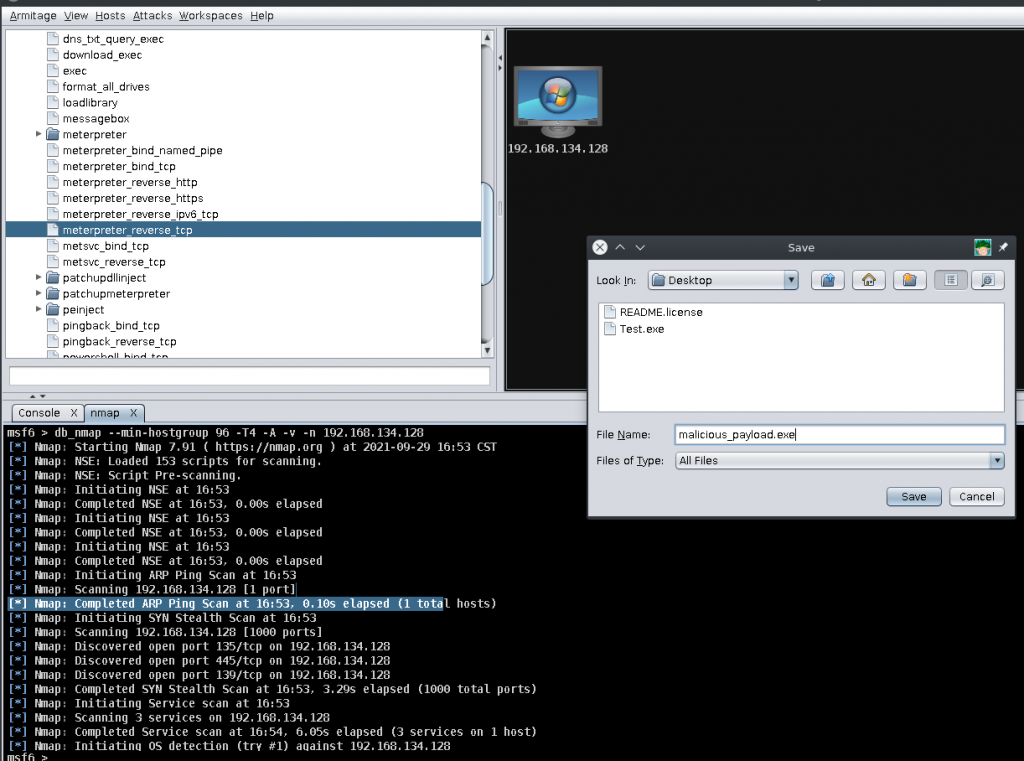The image size is (1024, 761).
Task: Select metsvc_reverse_tcp payload
Action: pos(114,262)
